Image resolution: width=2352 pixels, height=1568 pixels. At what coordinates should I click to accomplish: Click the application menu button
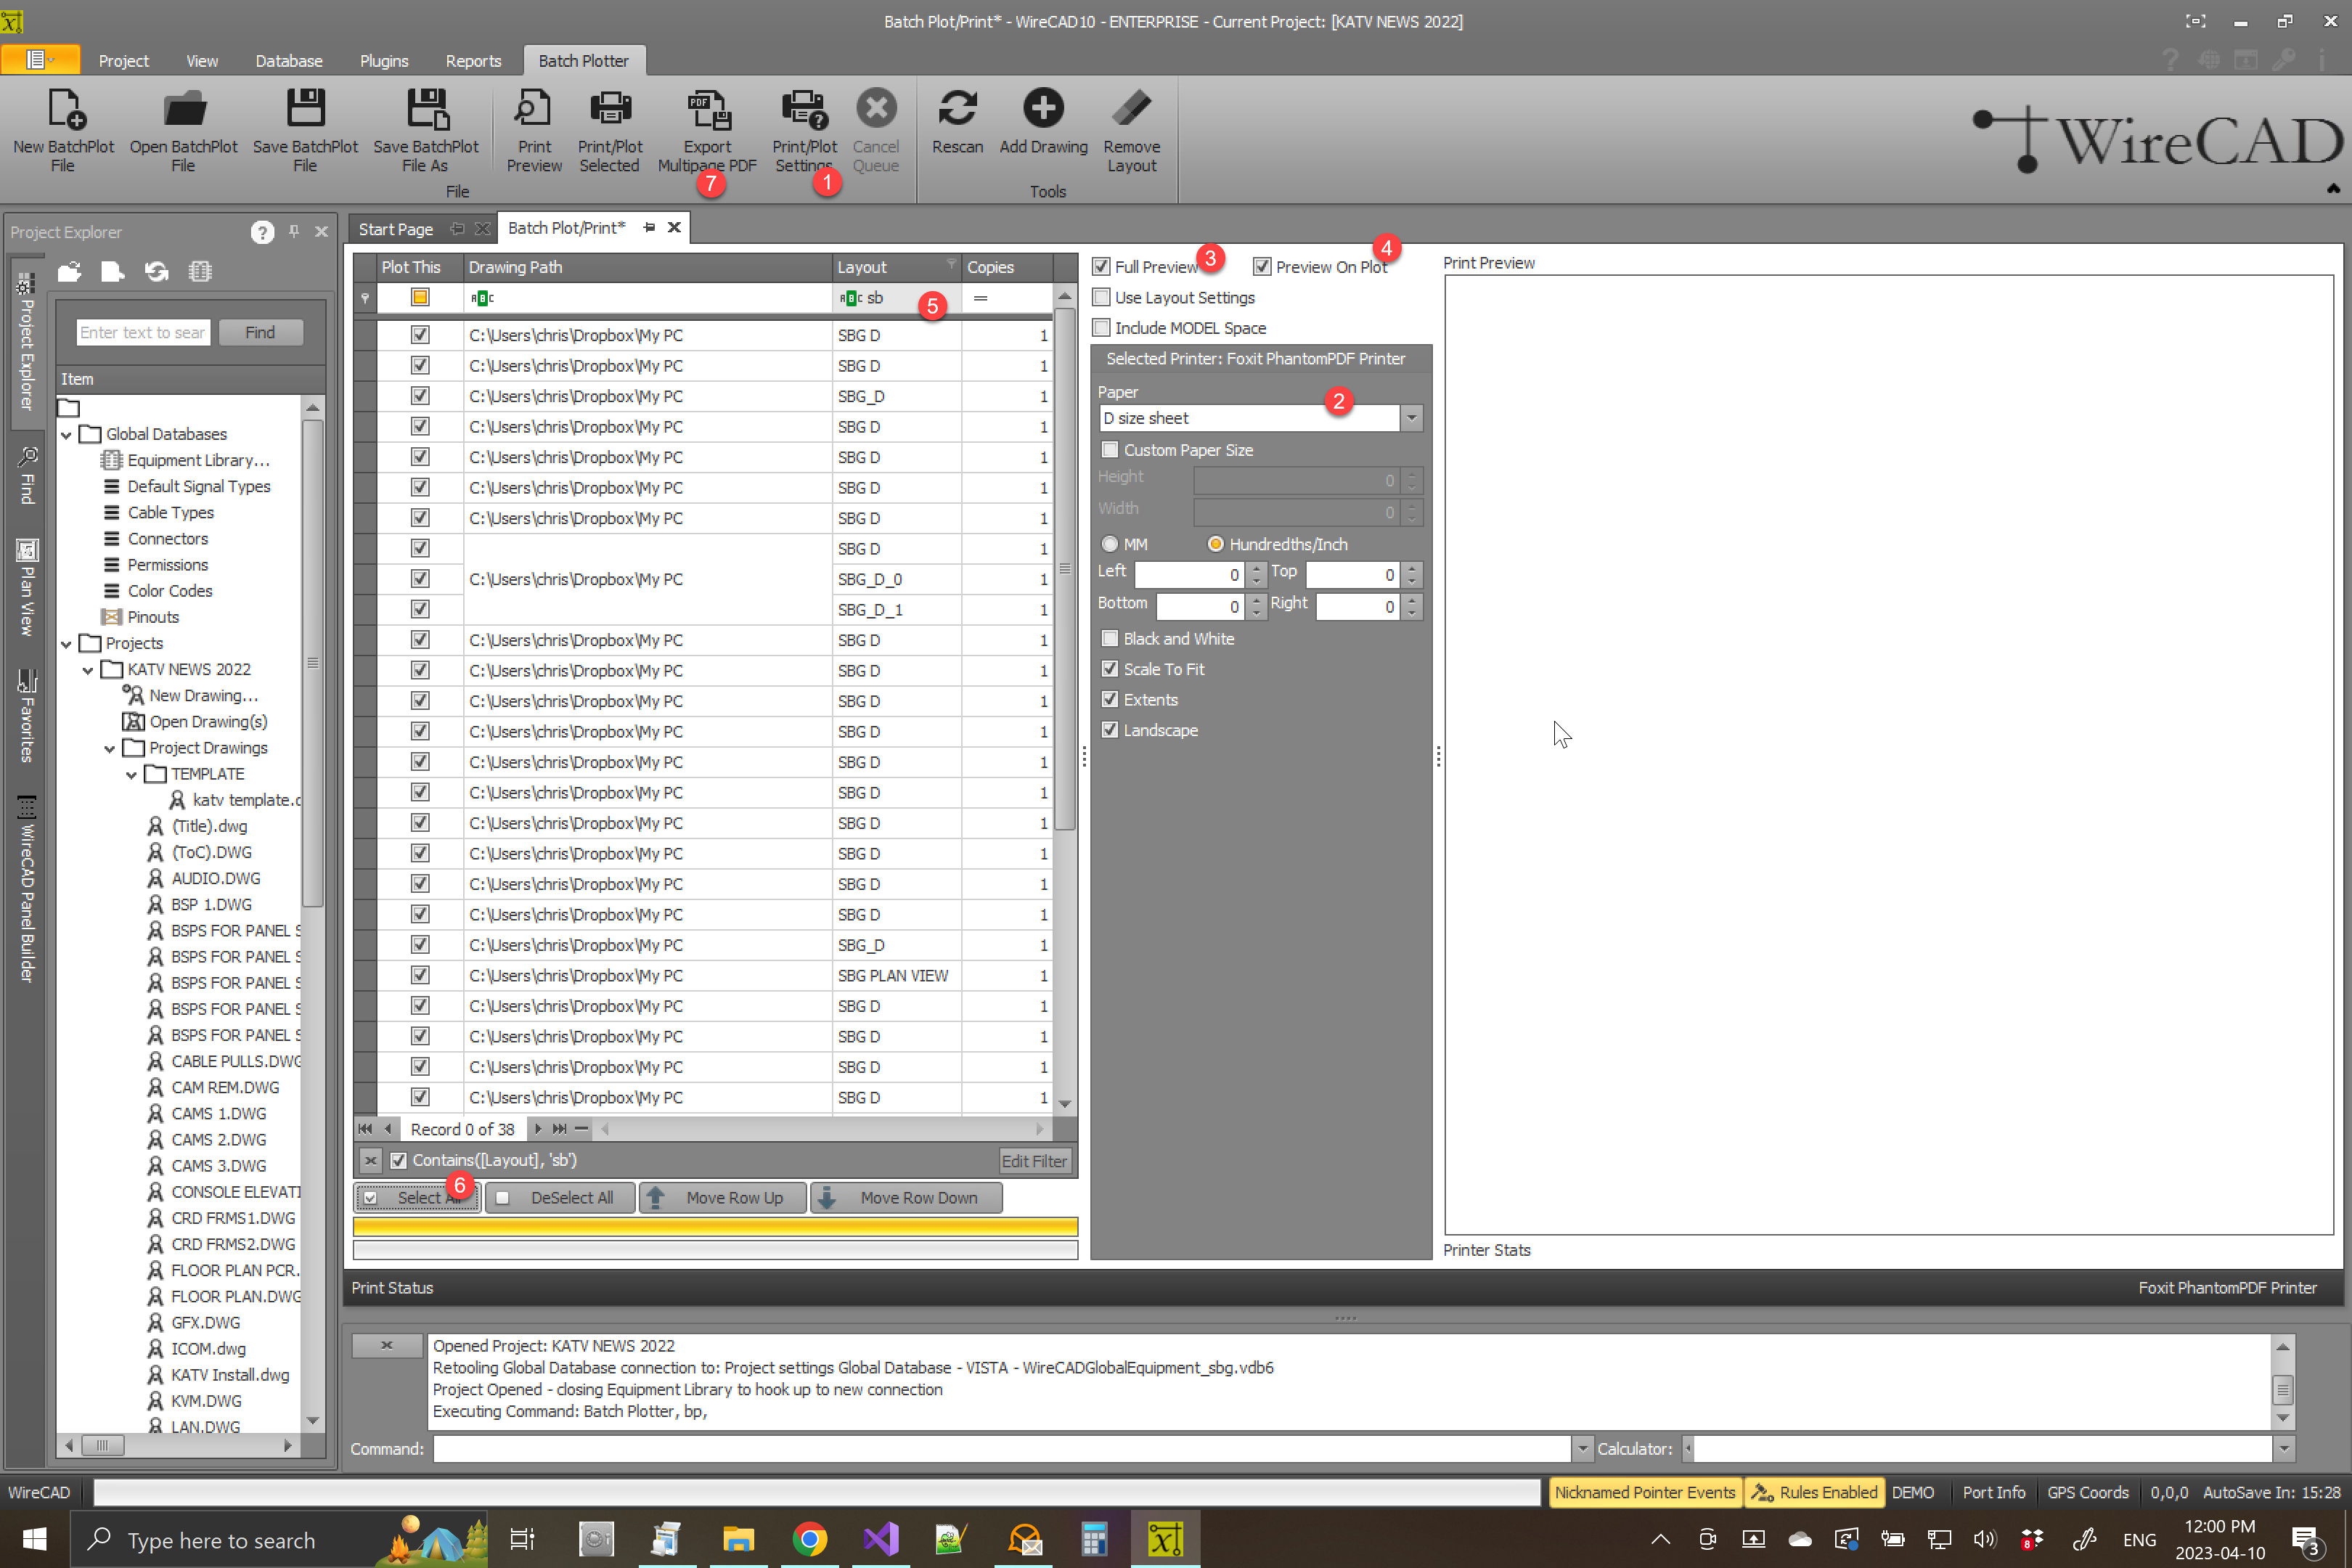(x=40, y=60)
